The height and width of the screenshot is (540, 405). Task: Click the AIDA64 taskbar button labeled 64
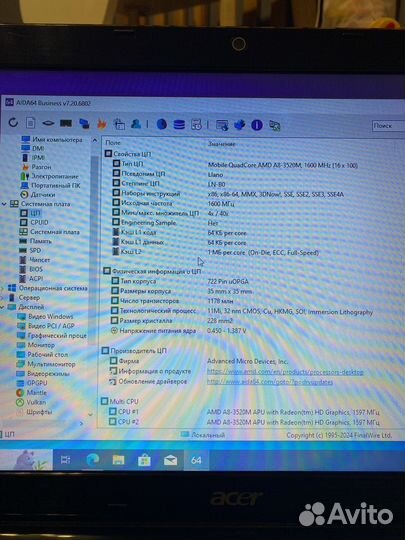196,460
